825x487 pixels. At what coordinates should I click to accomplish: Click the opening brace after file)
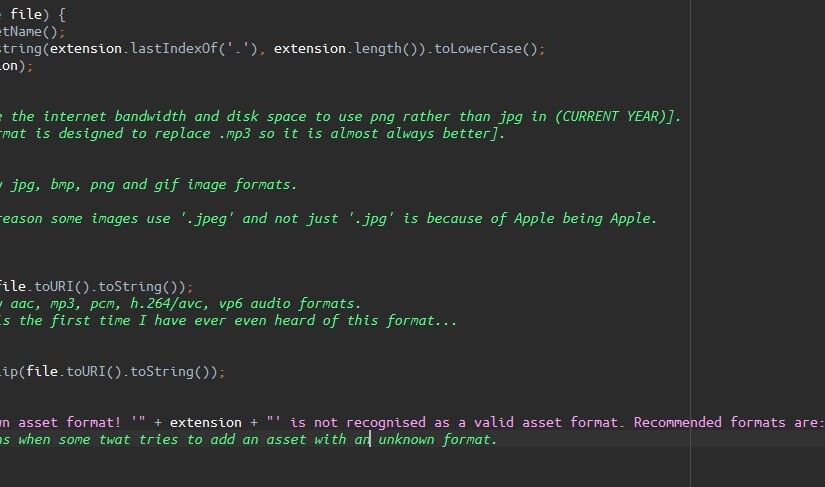pyautogui.click(x=62, y=15)
